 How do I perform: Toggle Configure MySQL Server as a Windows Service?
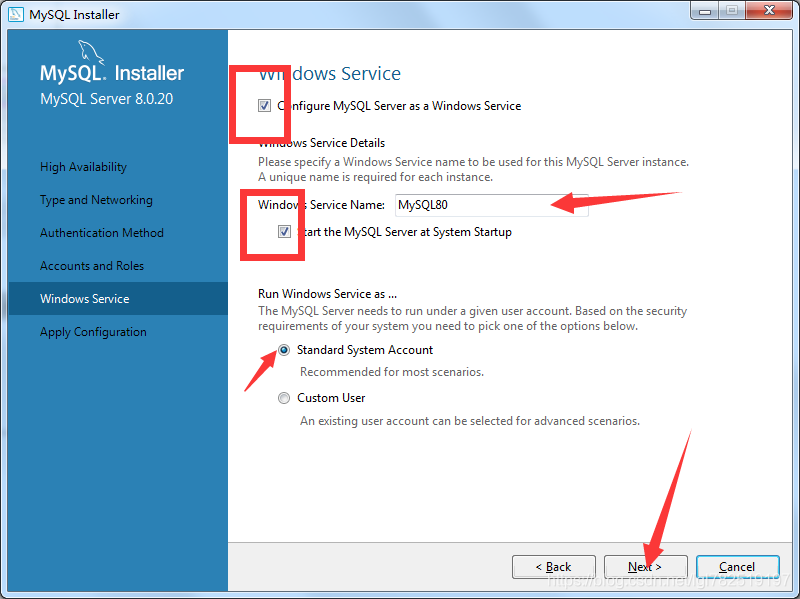click(x=264, y=106)
